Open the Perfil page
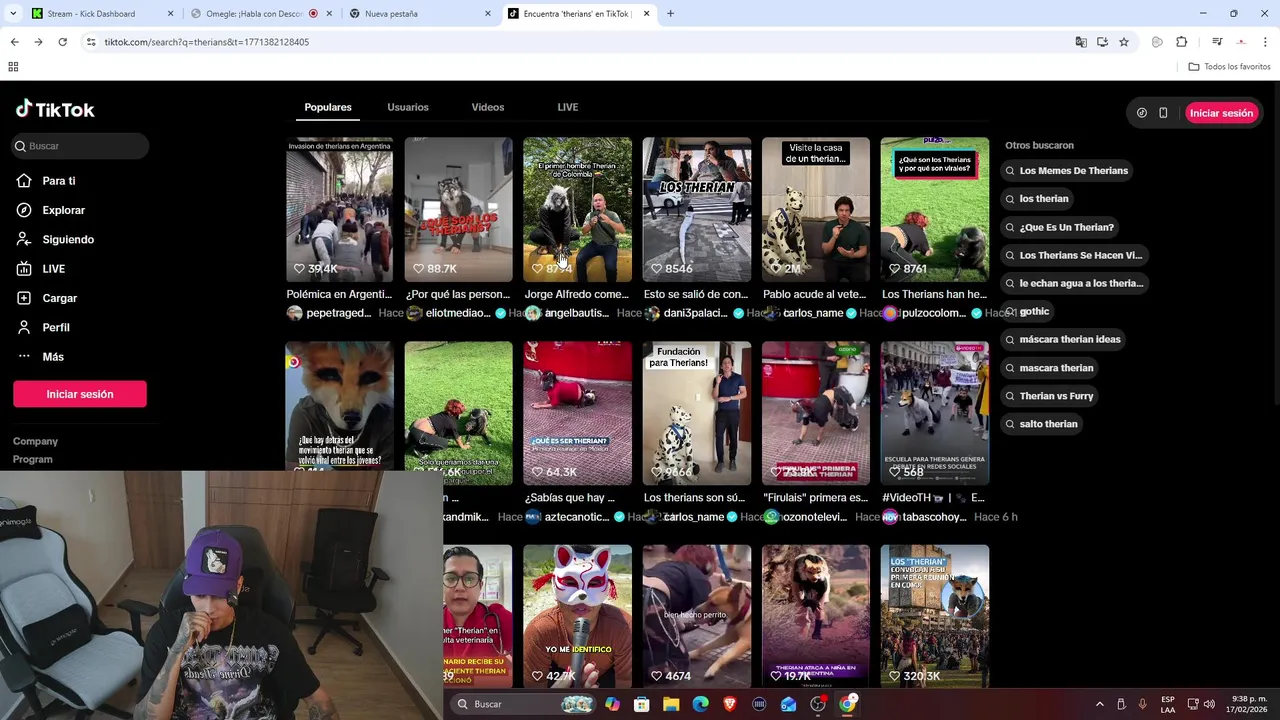The image size is (1280, 720). (x=55, y=327)
